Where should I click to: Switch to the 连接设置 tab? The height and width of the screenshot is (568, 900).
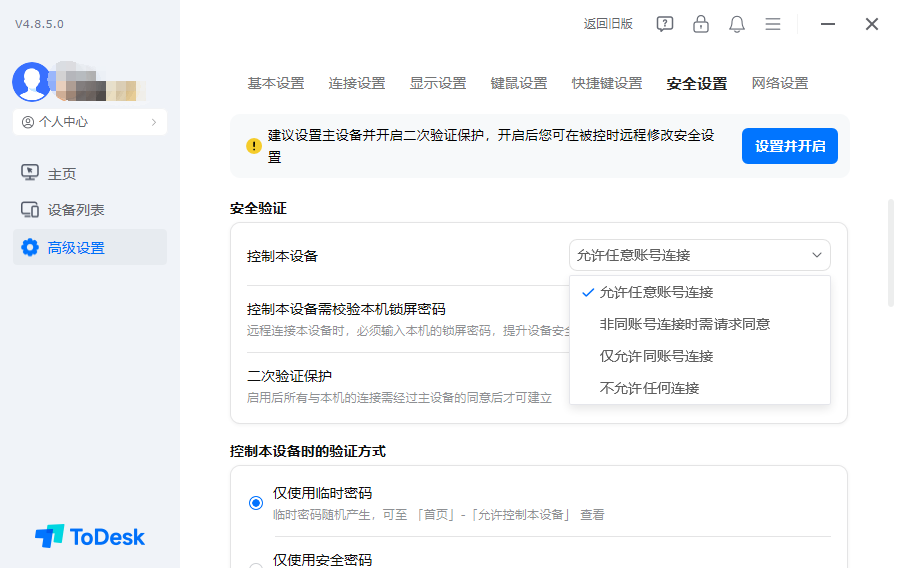point(357,83)
